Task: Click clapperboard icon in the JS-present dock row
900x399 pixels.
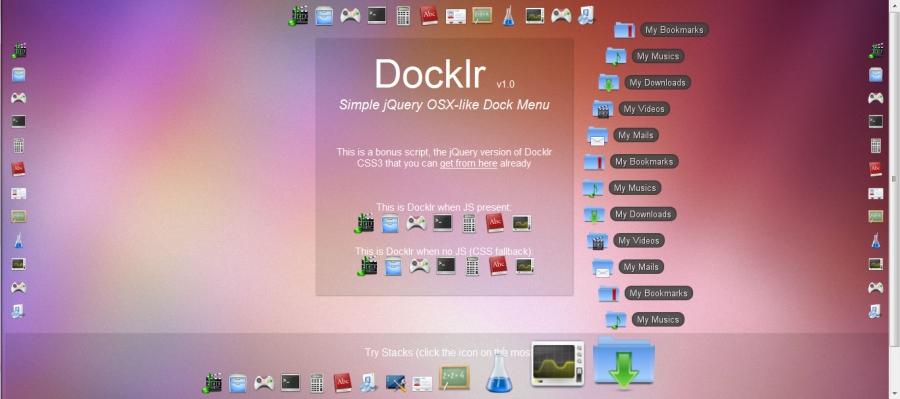Action: [x=364, y=223]
